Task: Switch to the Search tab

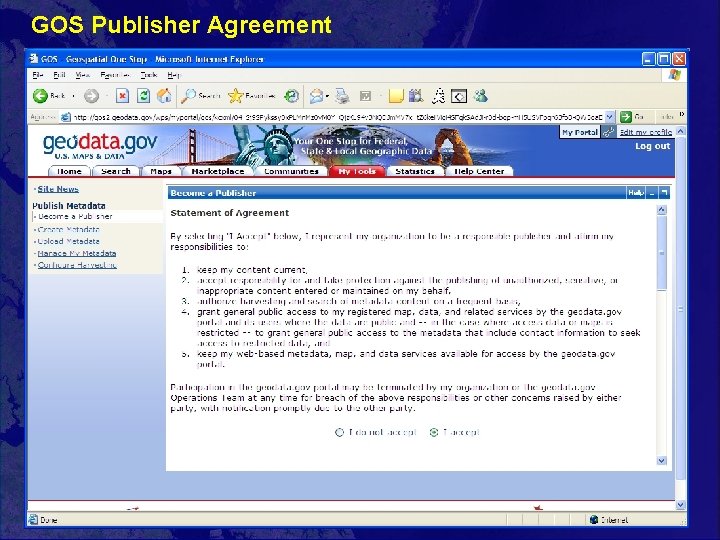Action: click(x=116, y=171)
